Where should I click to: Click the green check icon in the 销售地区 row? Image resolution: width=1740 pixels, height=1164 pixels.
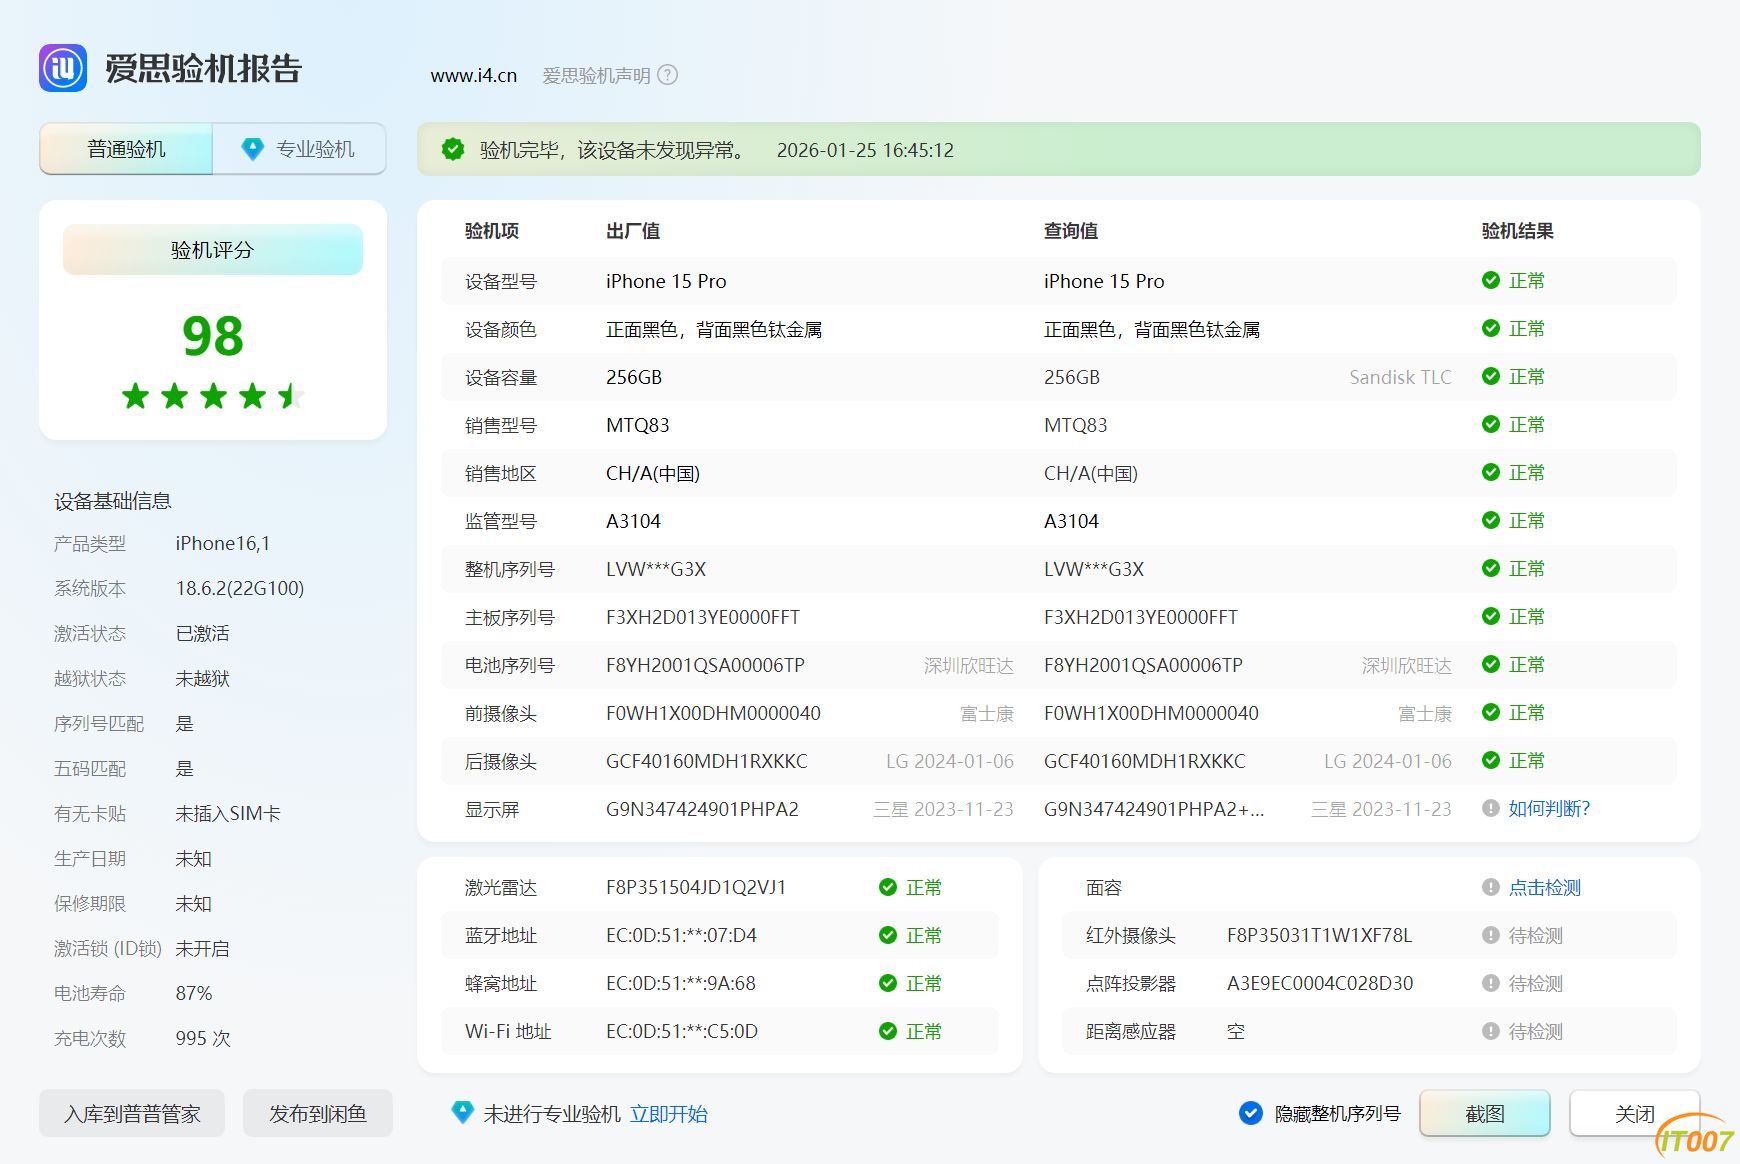[1491, 472]
